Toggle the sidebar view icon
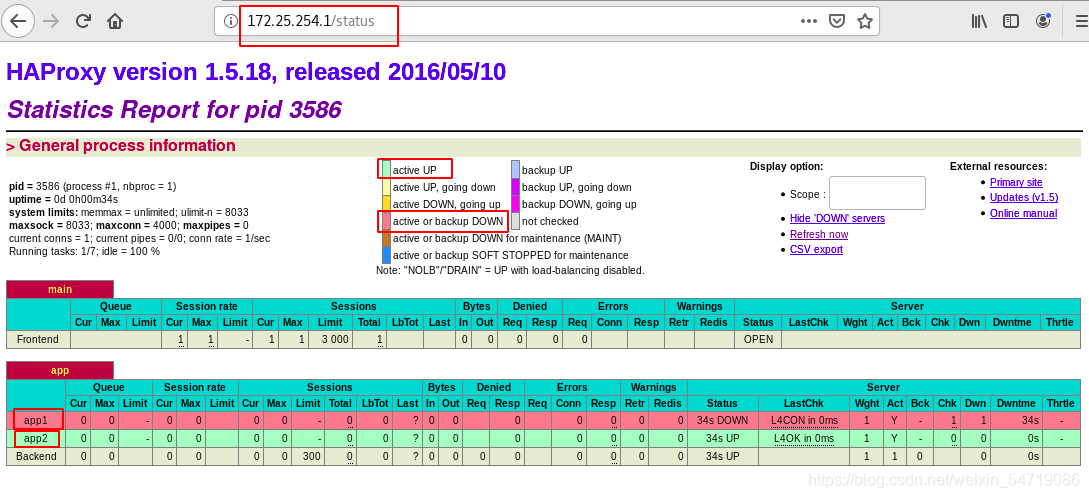Screen dimensions: 1089x498 [1011, 22]
